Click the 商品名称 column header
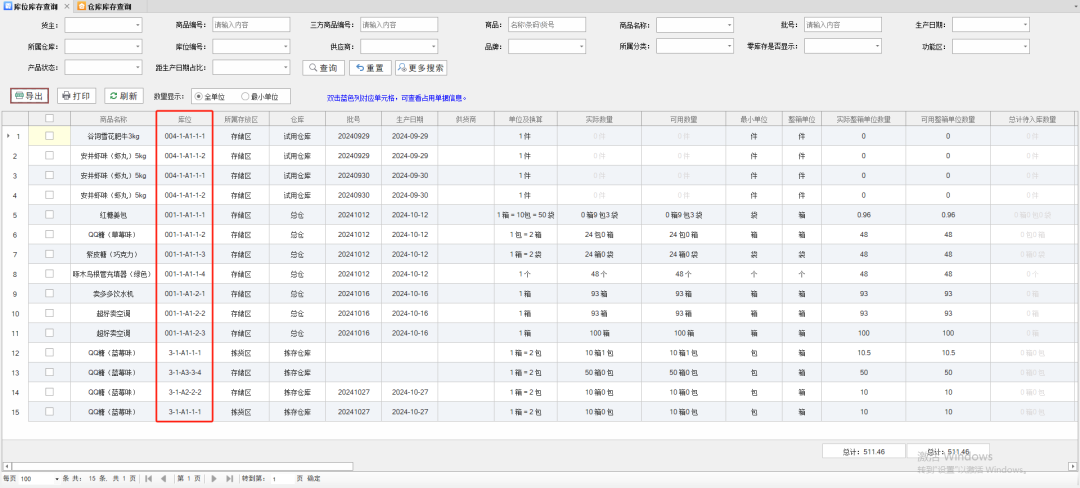Screen dimensions: 1080x488 [113, 118]
